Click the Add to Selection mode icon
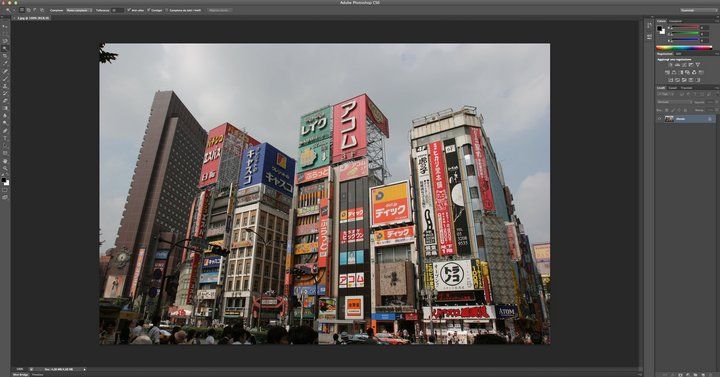The width and height of the screenshot is (720, 377). point(28,10)
